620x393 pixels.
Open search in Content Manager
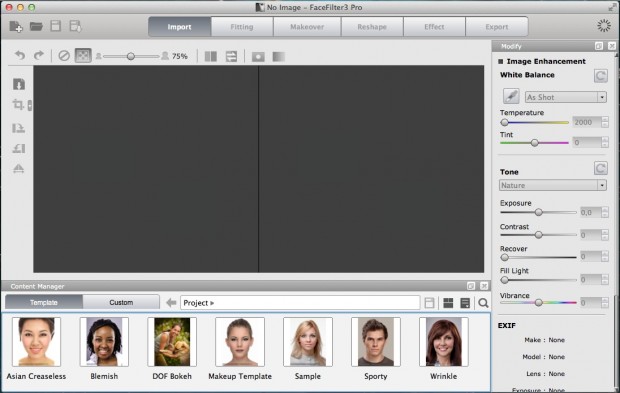(483, 303)
